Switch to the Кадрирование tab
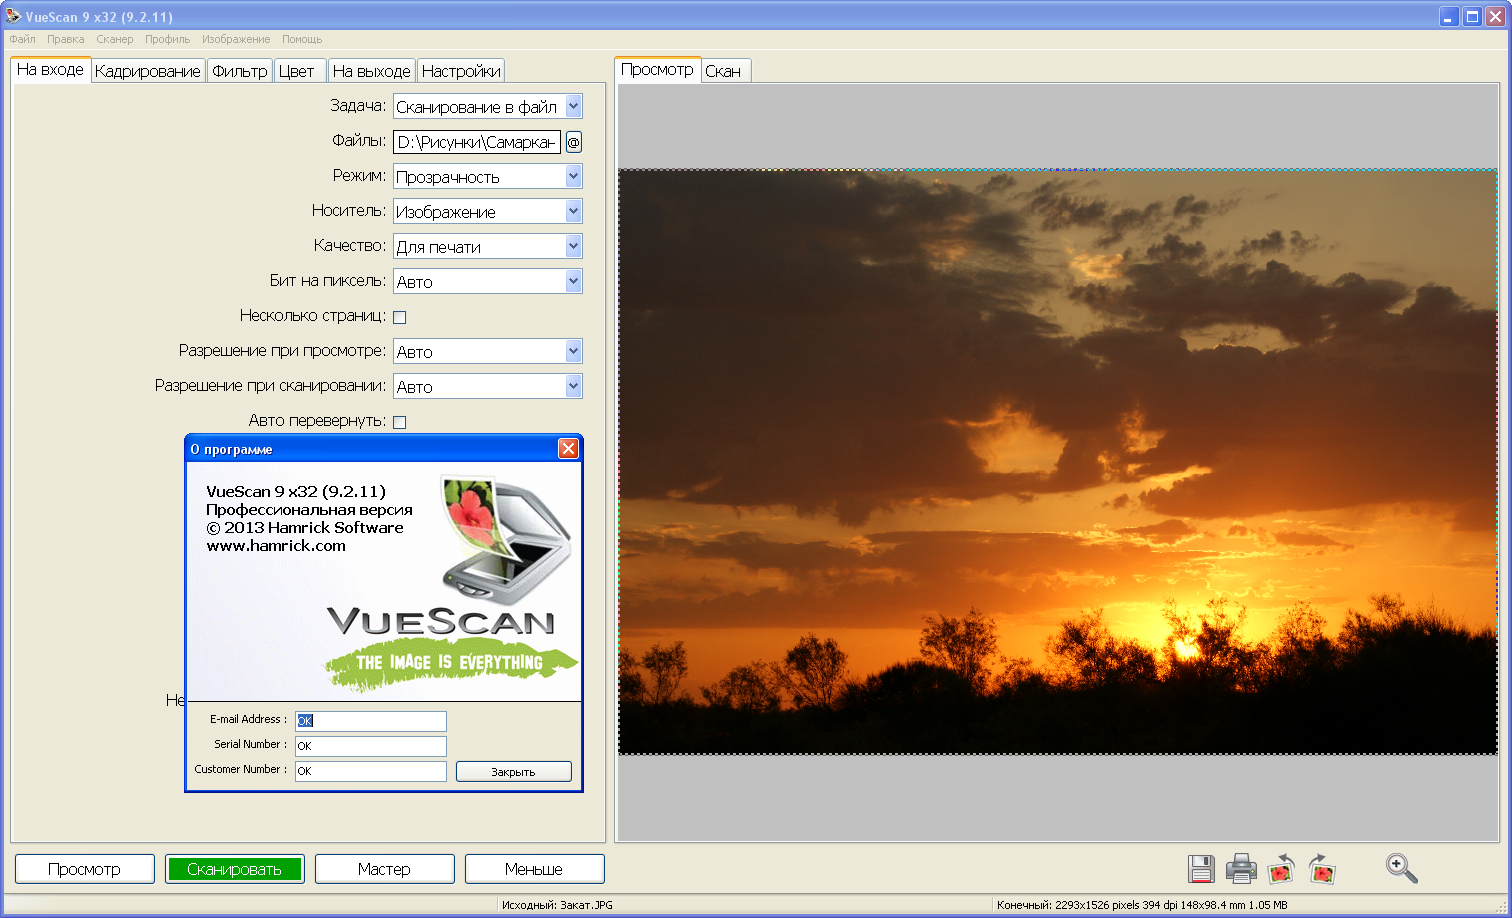Viewport: 1512px width, 918px height. (x=147, y=71)
